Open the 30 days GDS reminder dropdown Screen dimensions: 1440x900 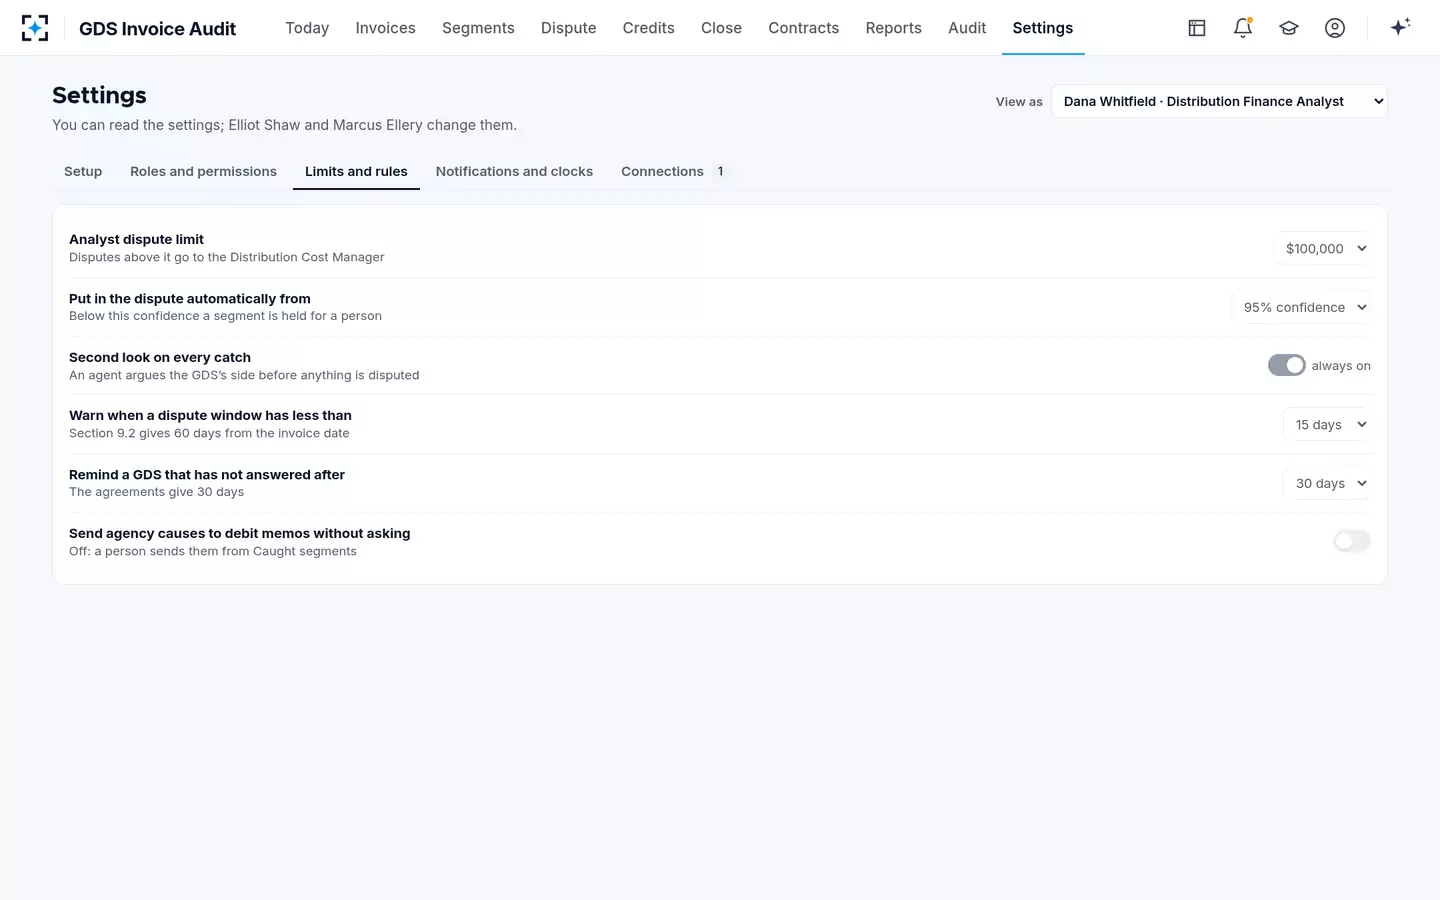[x=1329, y=483]
